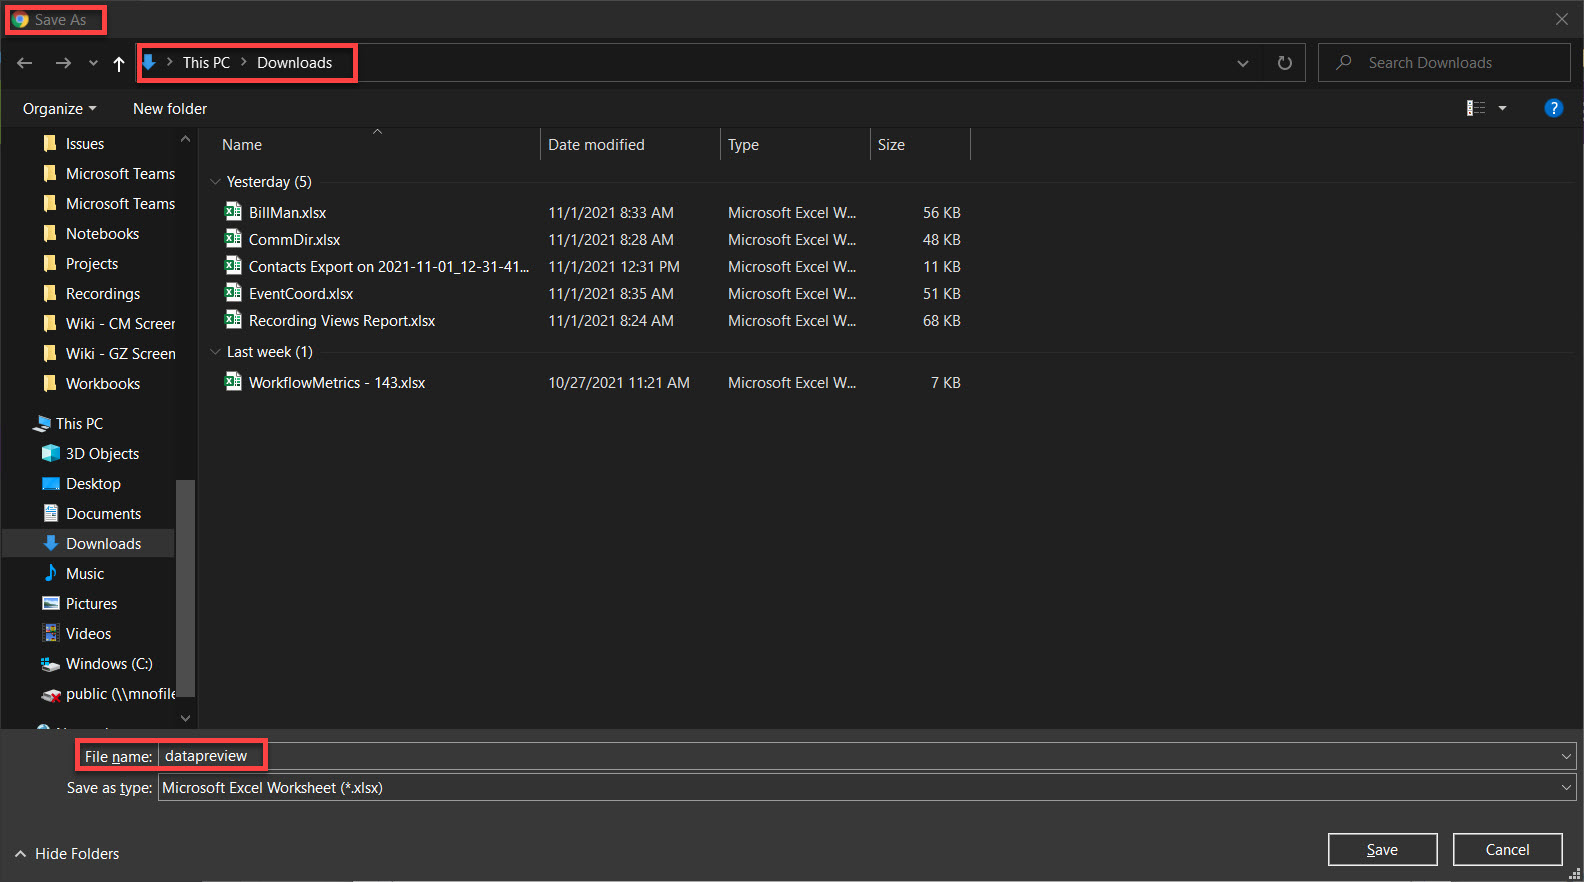
Task: Collapse the Yesterday file group
Action: 215,182
